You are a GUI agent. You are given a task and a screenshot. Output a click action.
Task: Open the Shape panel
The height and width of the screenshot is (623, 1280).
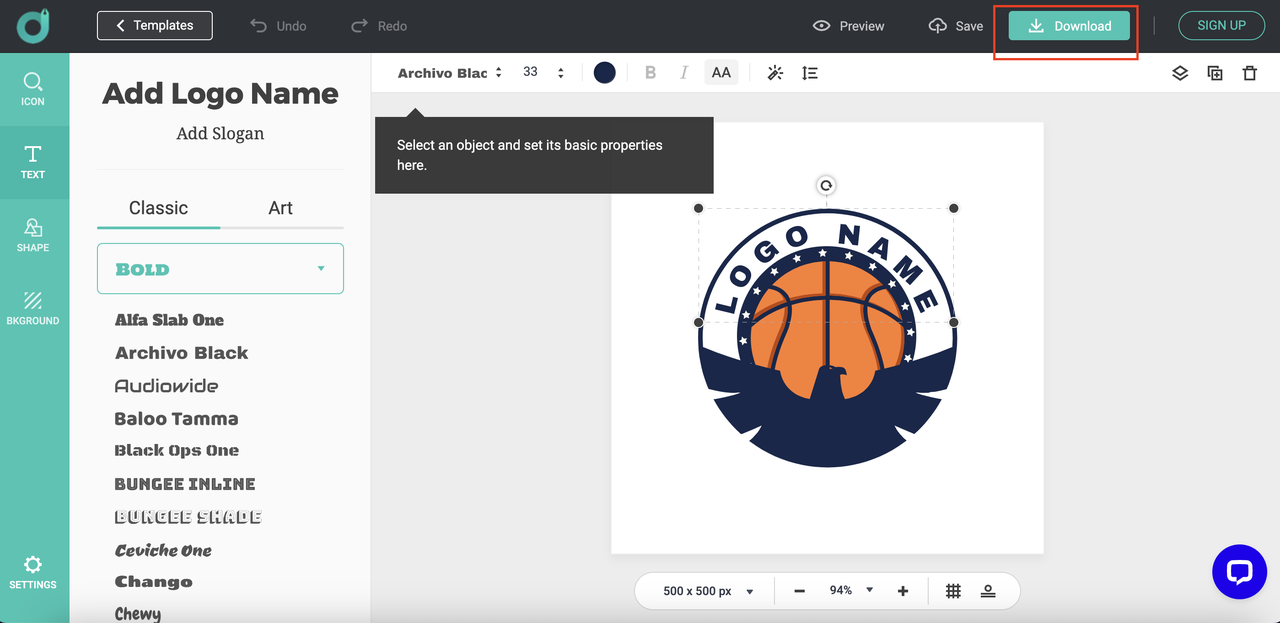33,235
